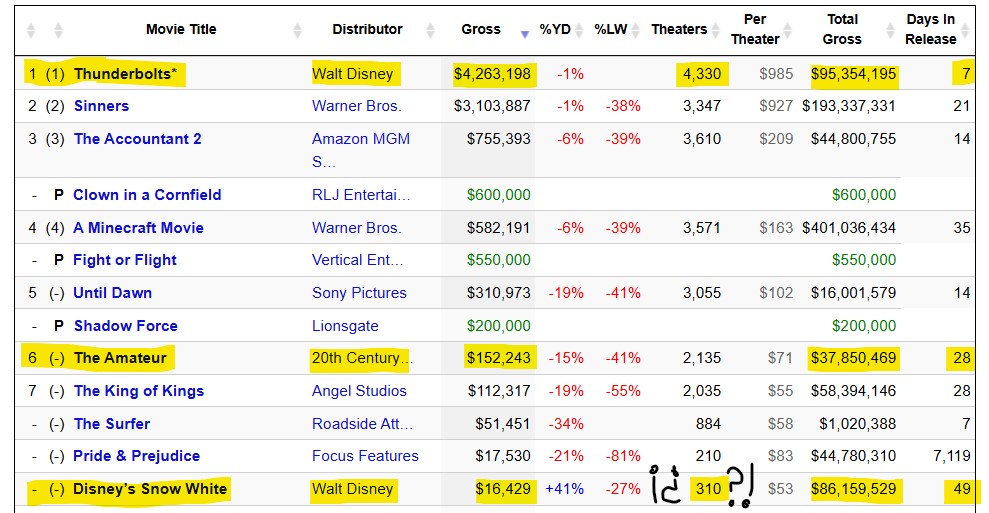
Task: Click Thunderbolts* gross value $4,263,198
Action: pos(492,74)
